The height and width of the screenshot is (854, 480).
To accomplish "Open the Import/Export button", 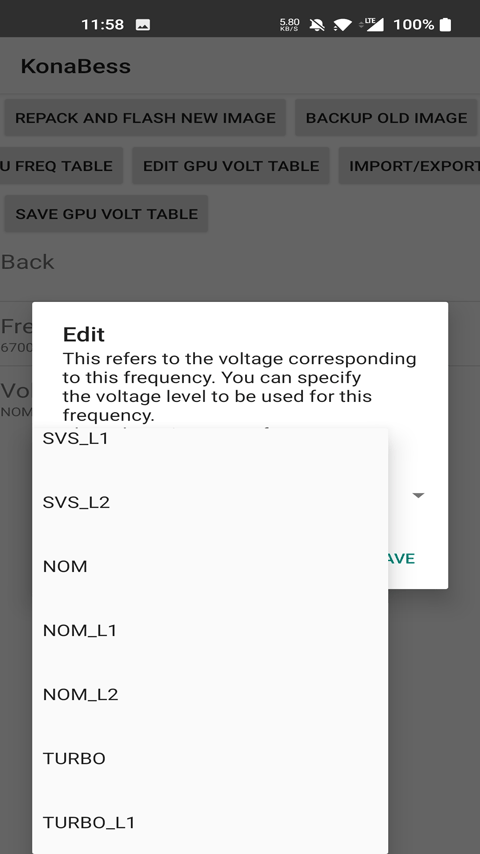I will [x=410, y=166].
